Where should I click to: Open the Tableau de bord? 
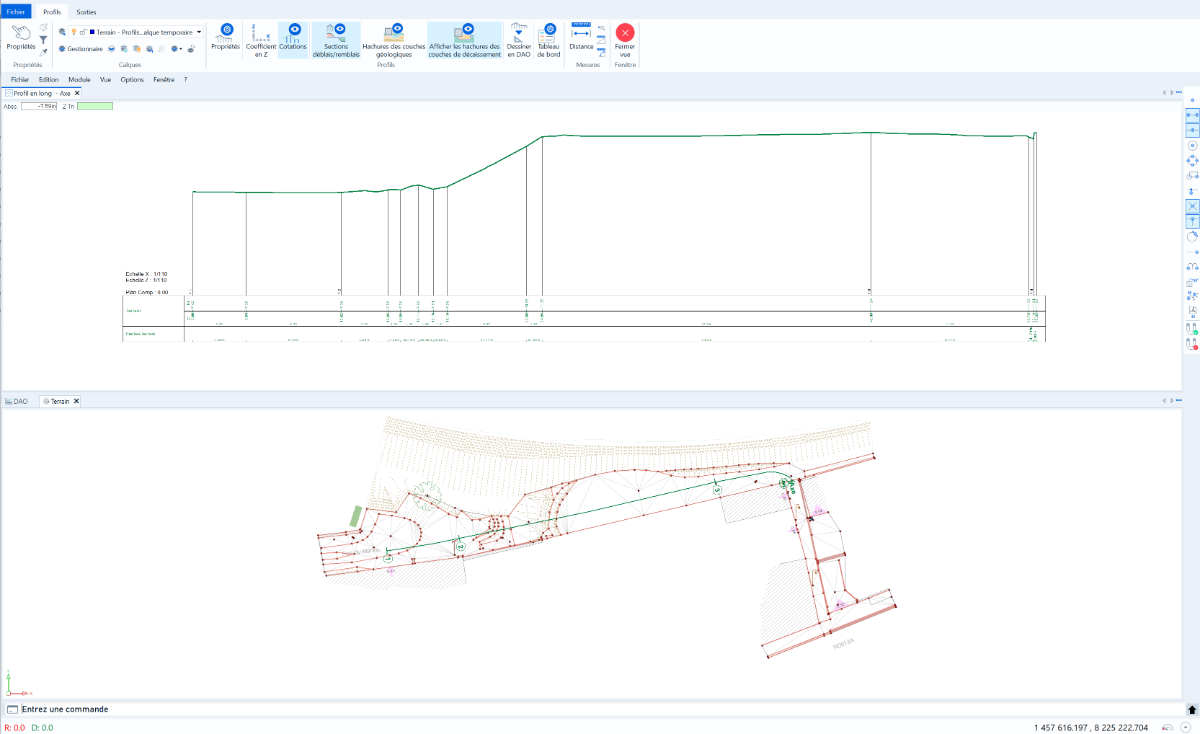549,40
